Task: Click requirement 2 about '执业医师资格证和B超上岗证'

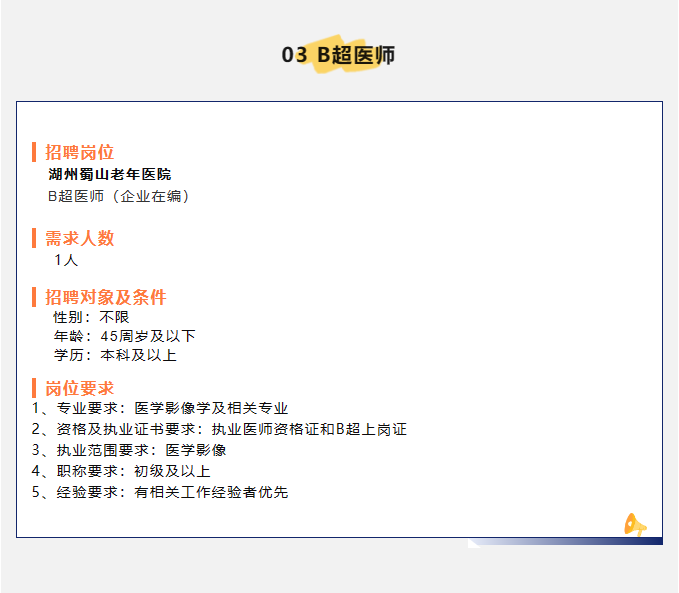Action: tap(219, 429)
